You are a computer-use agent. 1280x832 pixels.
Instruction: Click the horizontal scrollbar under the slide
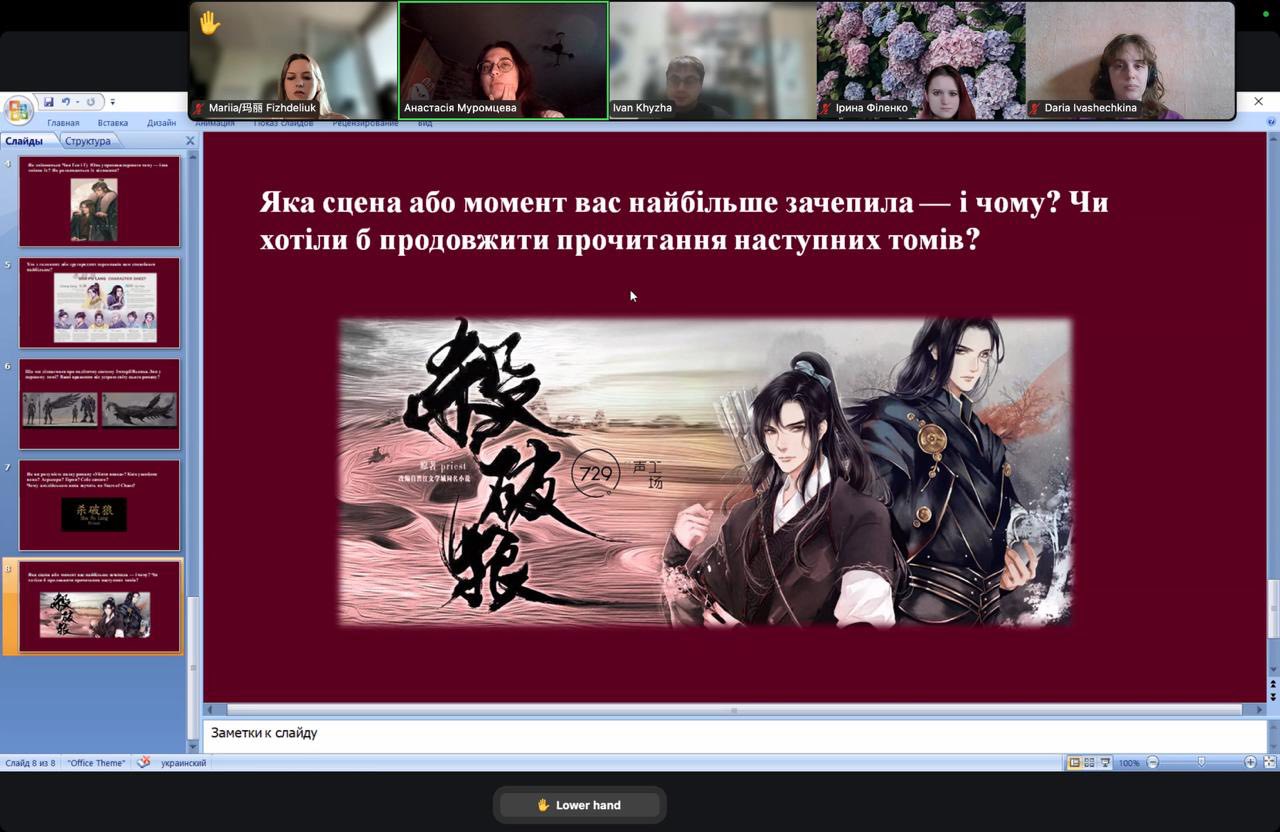pos(736,710)
